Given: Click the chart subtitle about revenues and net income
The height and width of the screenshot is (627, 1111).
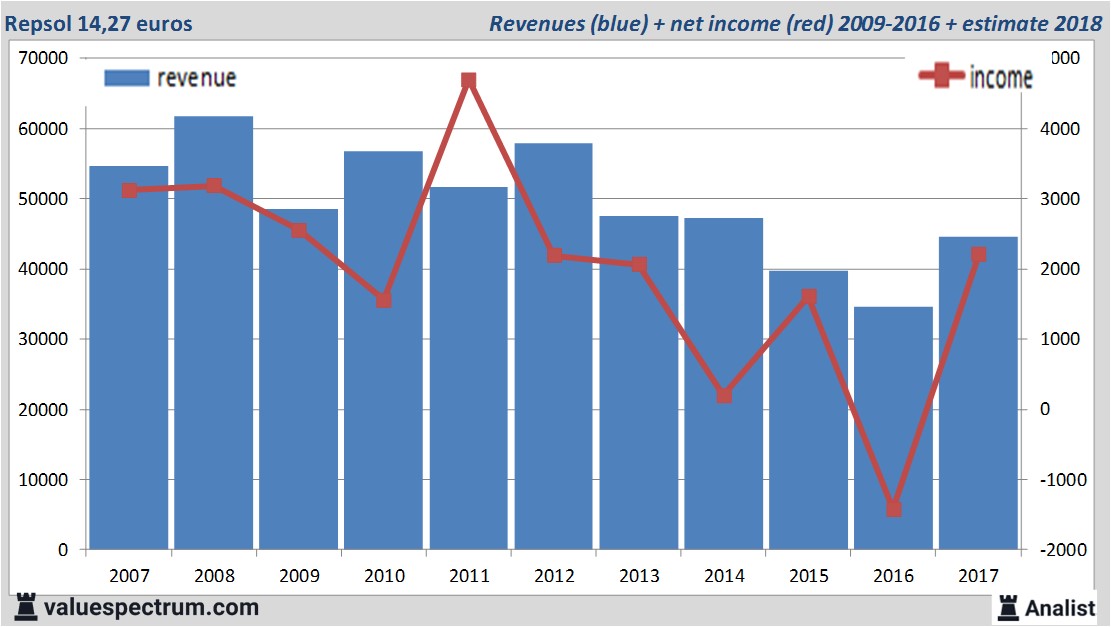Looking at the screenshot, I should click(x=795, y=23).
